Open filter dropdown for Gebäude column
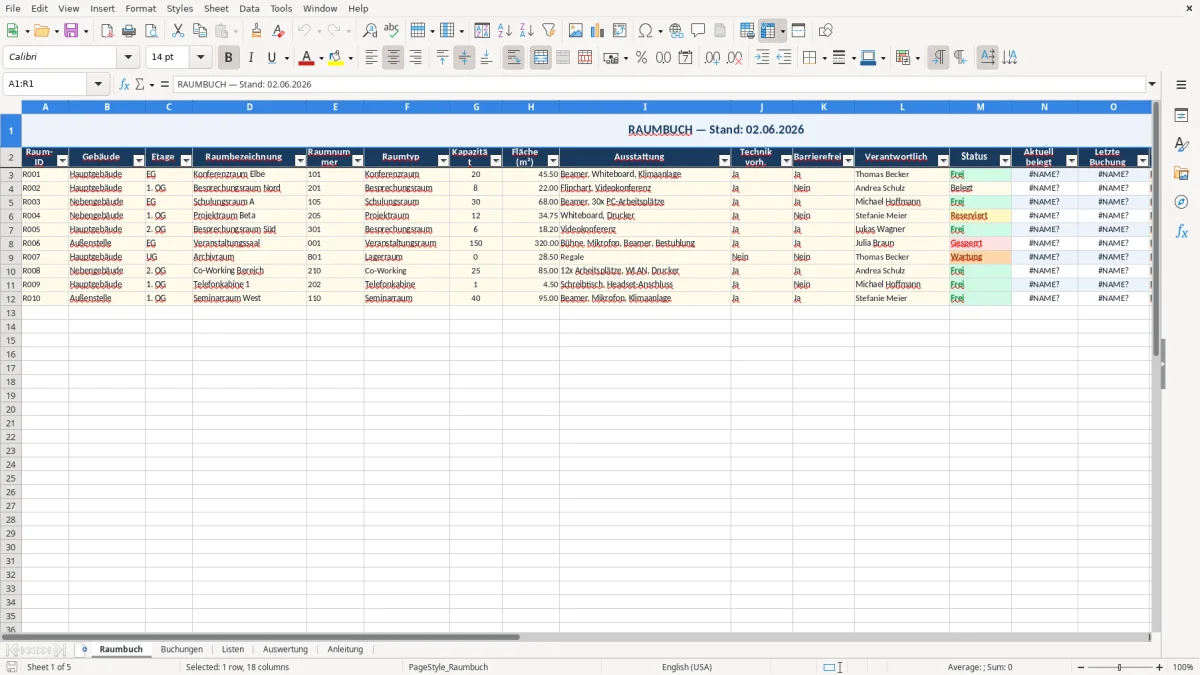The height and width of the screenshot is (675, 1200). coord(138,161)
